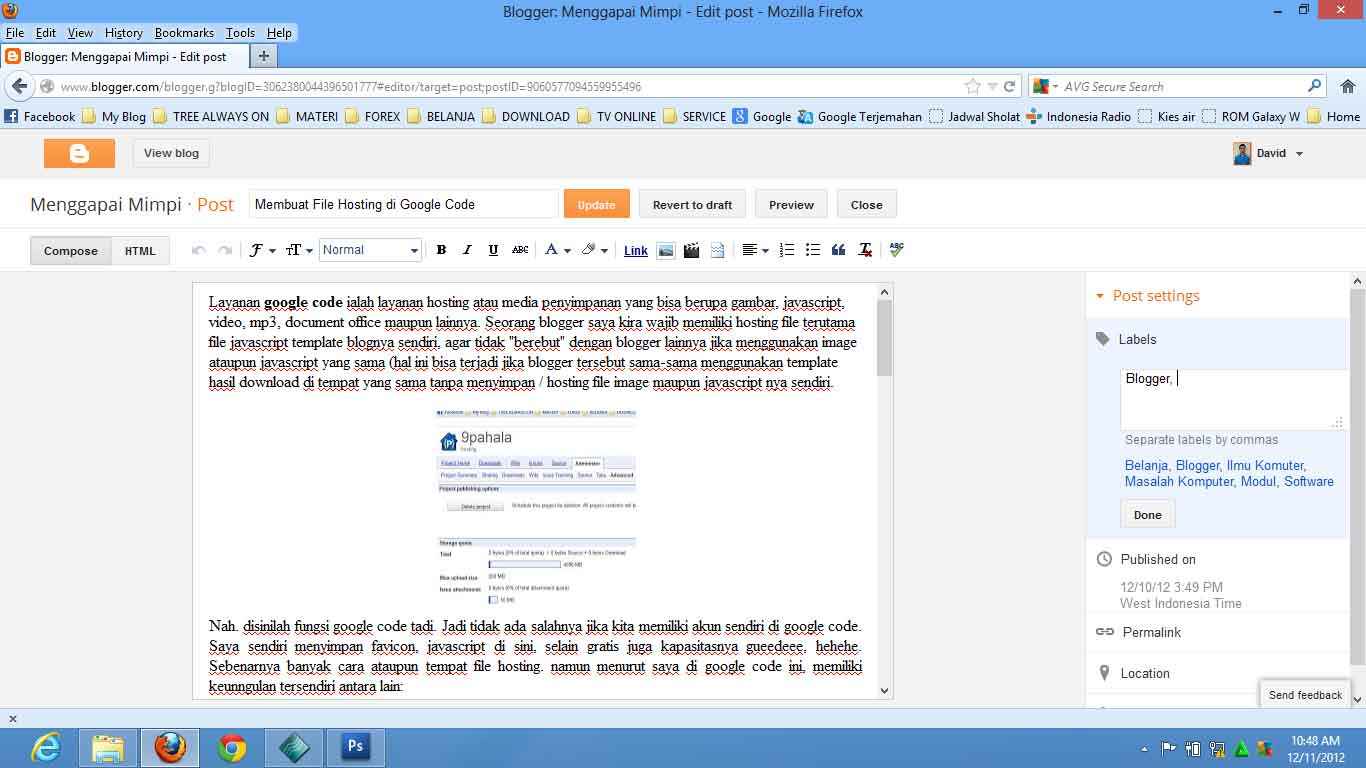Insert a video with clapperboard icon
Screen dimensions: 1366x768
(691, 250)
